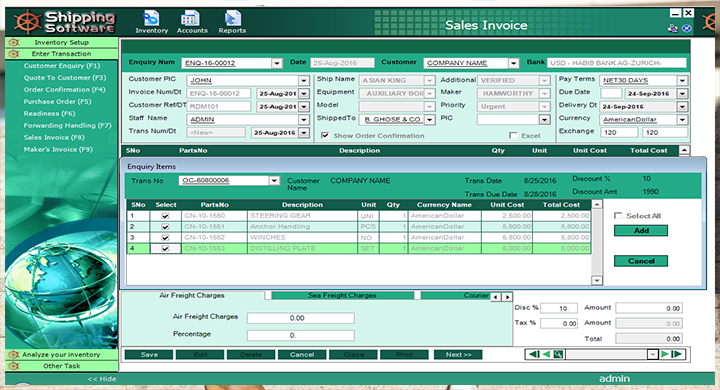Open the record navigator dropdown arrow

click(652, 354)
